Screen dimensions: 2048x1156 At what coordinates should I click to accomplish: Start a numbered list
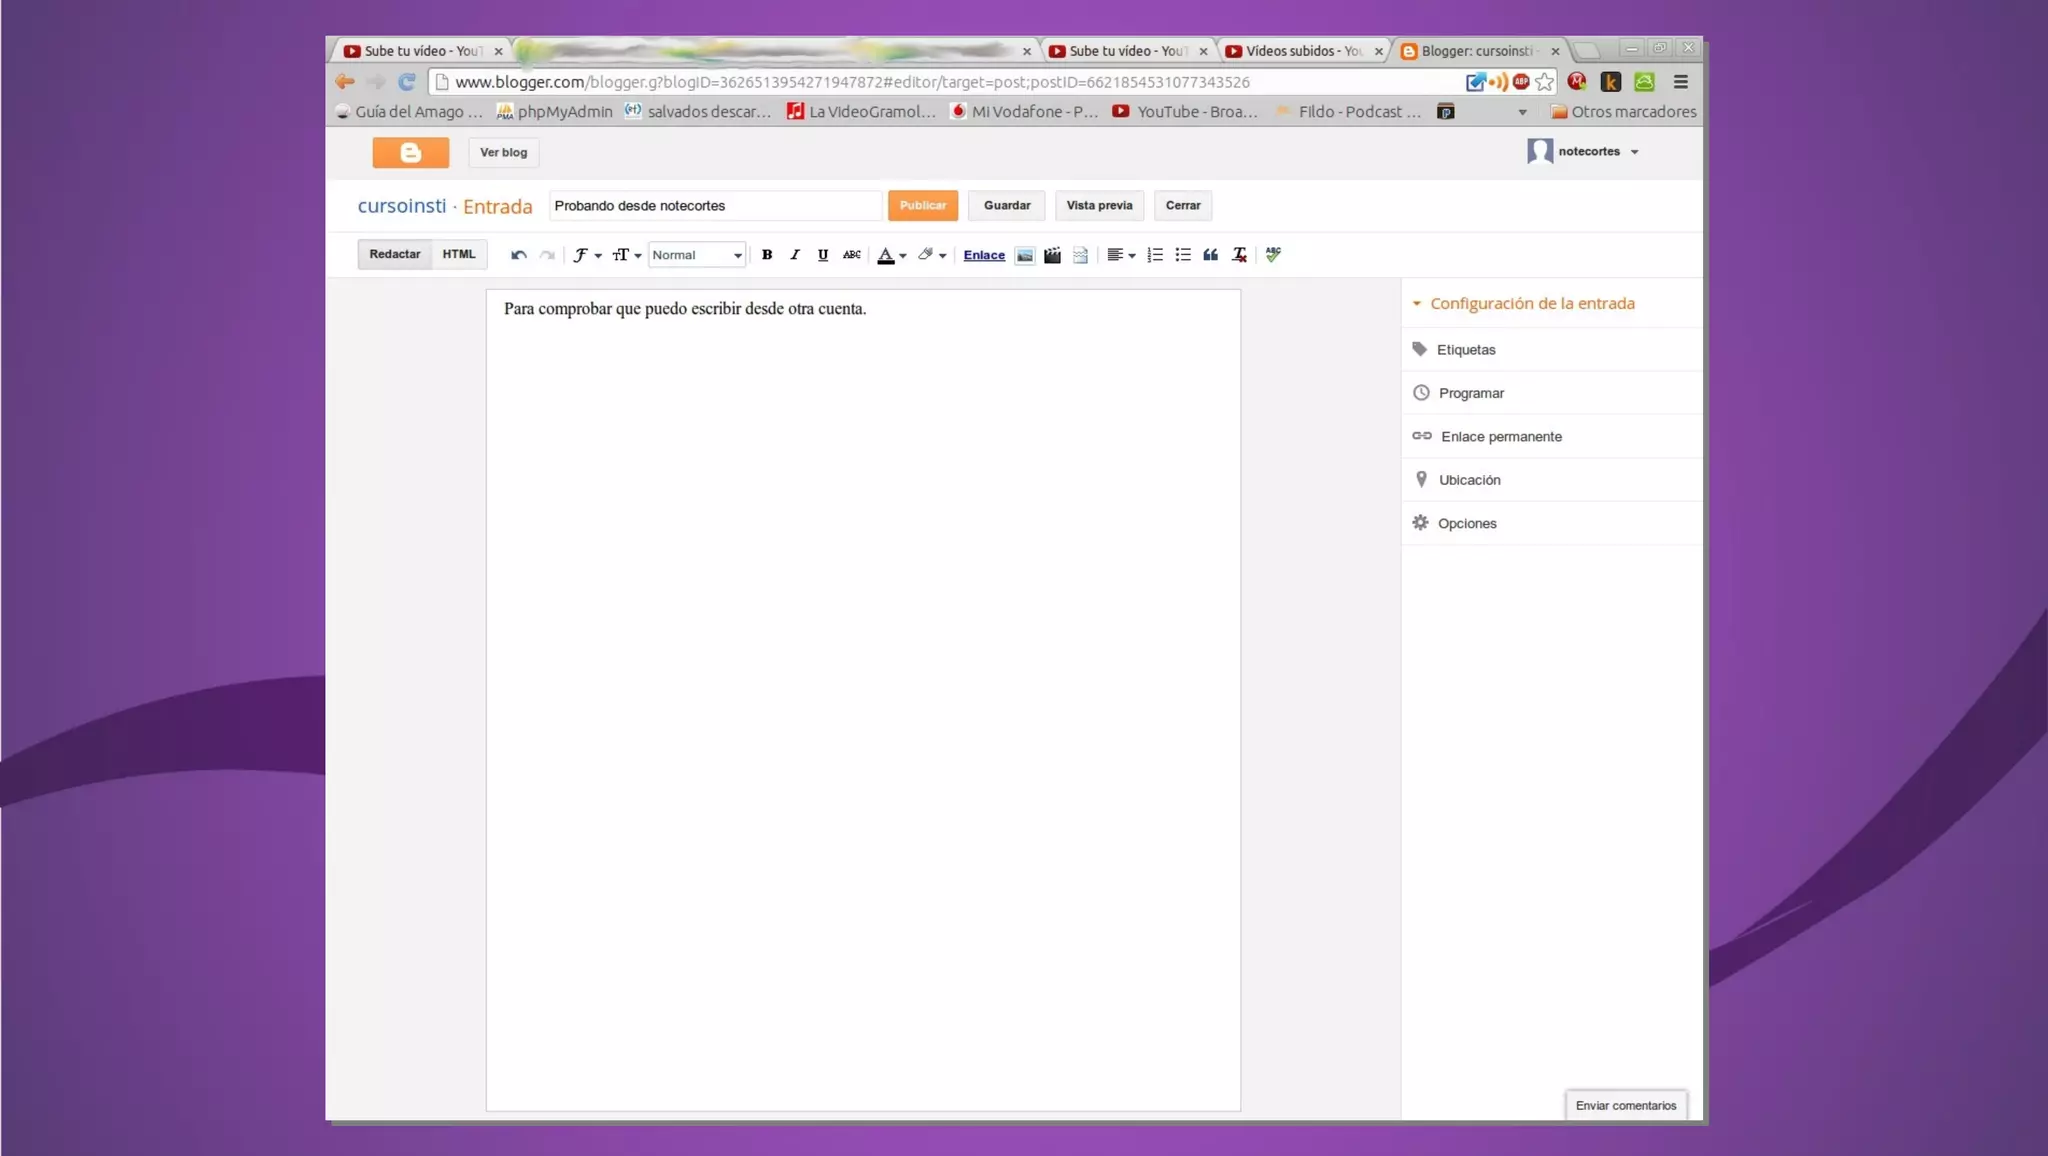[1155, 255]
